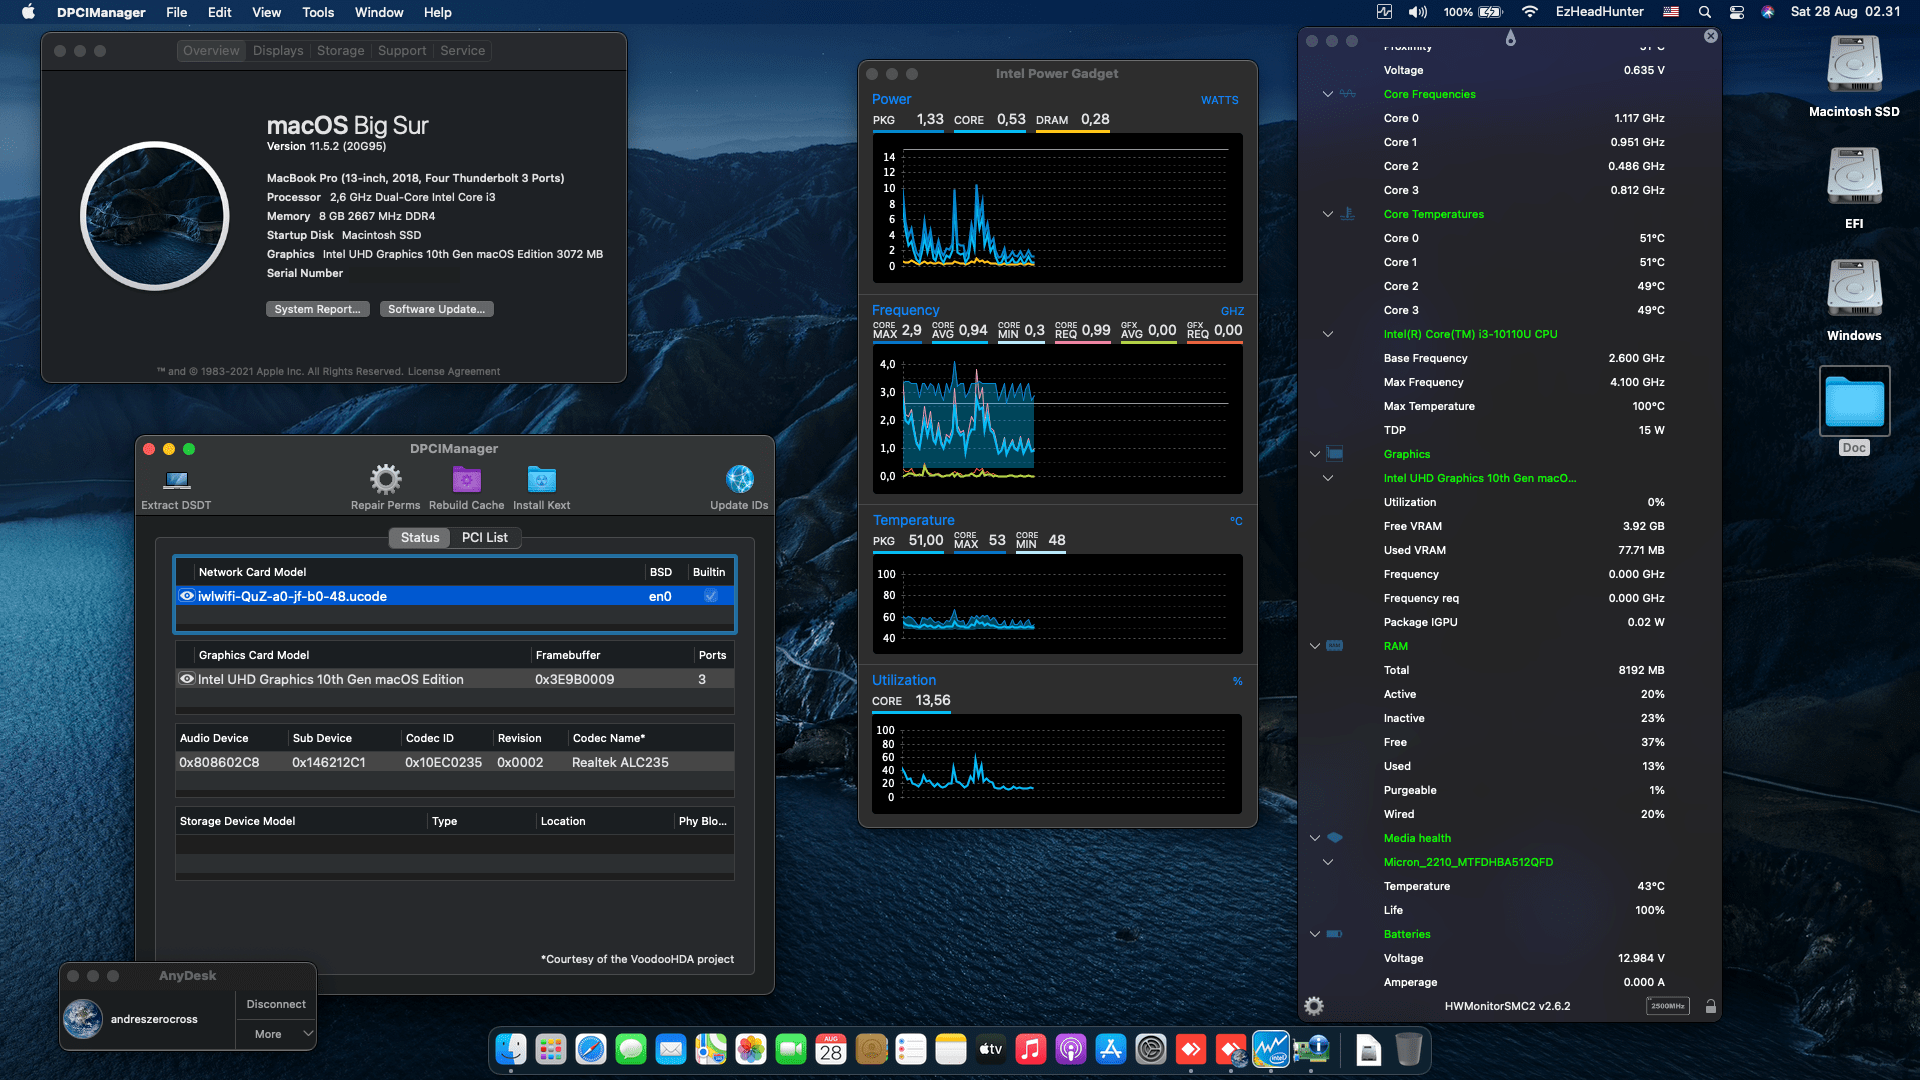Open the Trash in the Dock

coord(1409,1049)
